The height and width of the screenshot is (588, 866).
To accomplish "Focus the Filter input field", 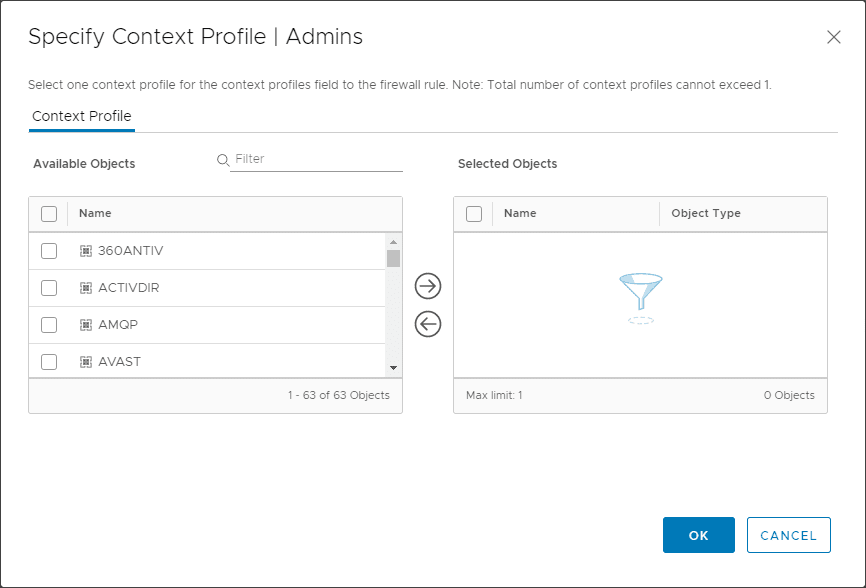I will [x=316, y=160].
